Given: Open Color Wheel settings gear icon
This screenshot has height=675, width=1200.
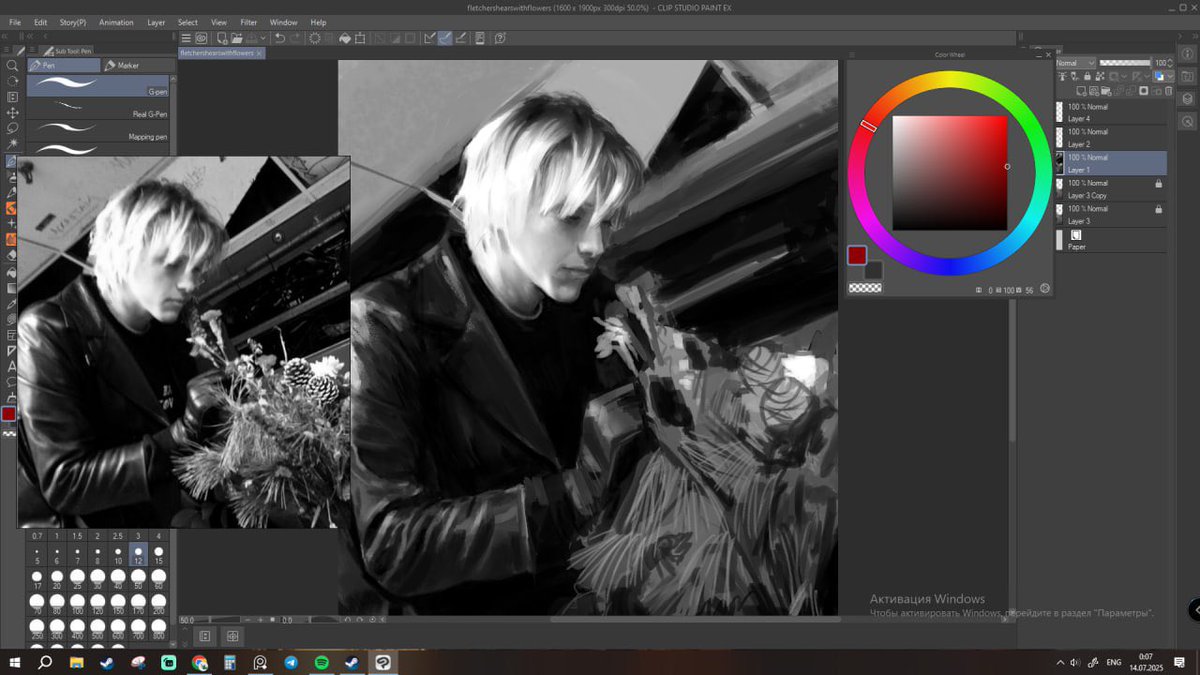Looking at the screenshot, I should click(x=1045, y=289).
